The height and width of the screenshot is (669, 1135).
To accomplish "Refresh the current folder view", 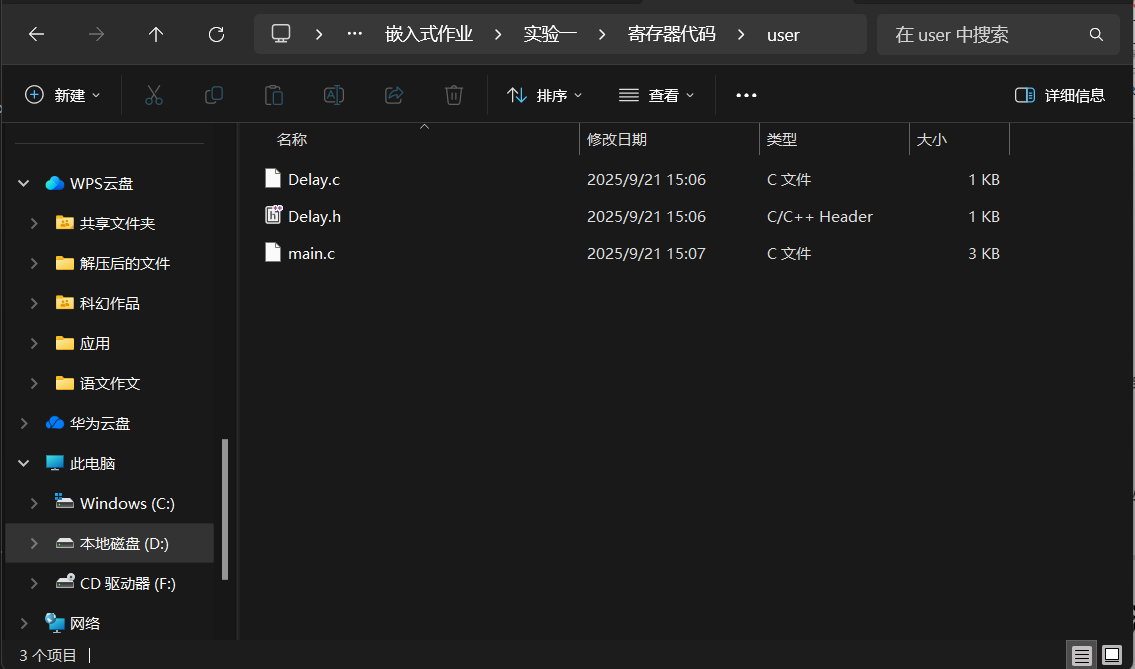I will click(x=216, y=34).
